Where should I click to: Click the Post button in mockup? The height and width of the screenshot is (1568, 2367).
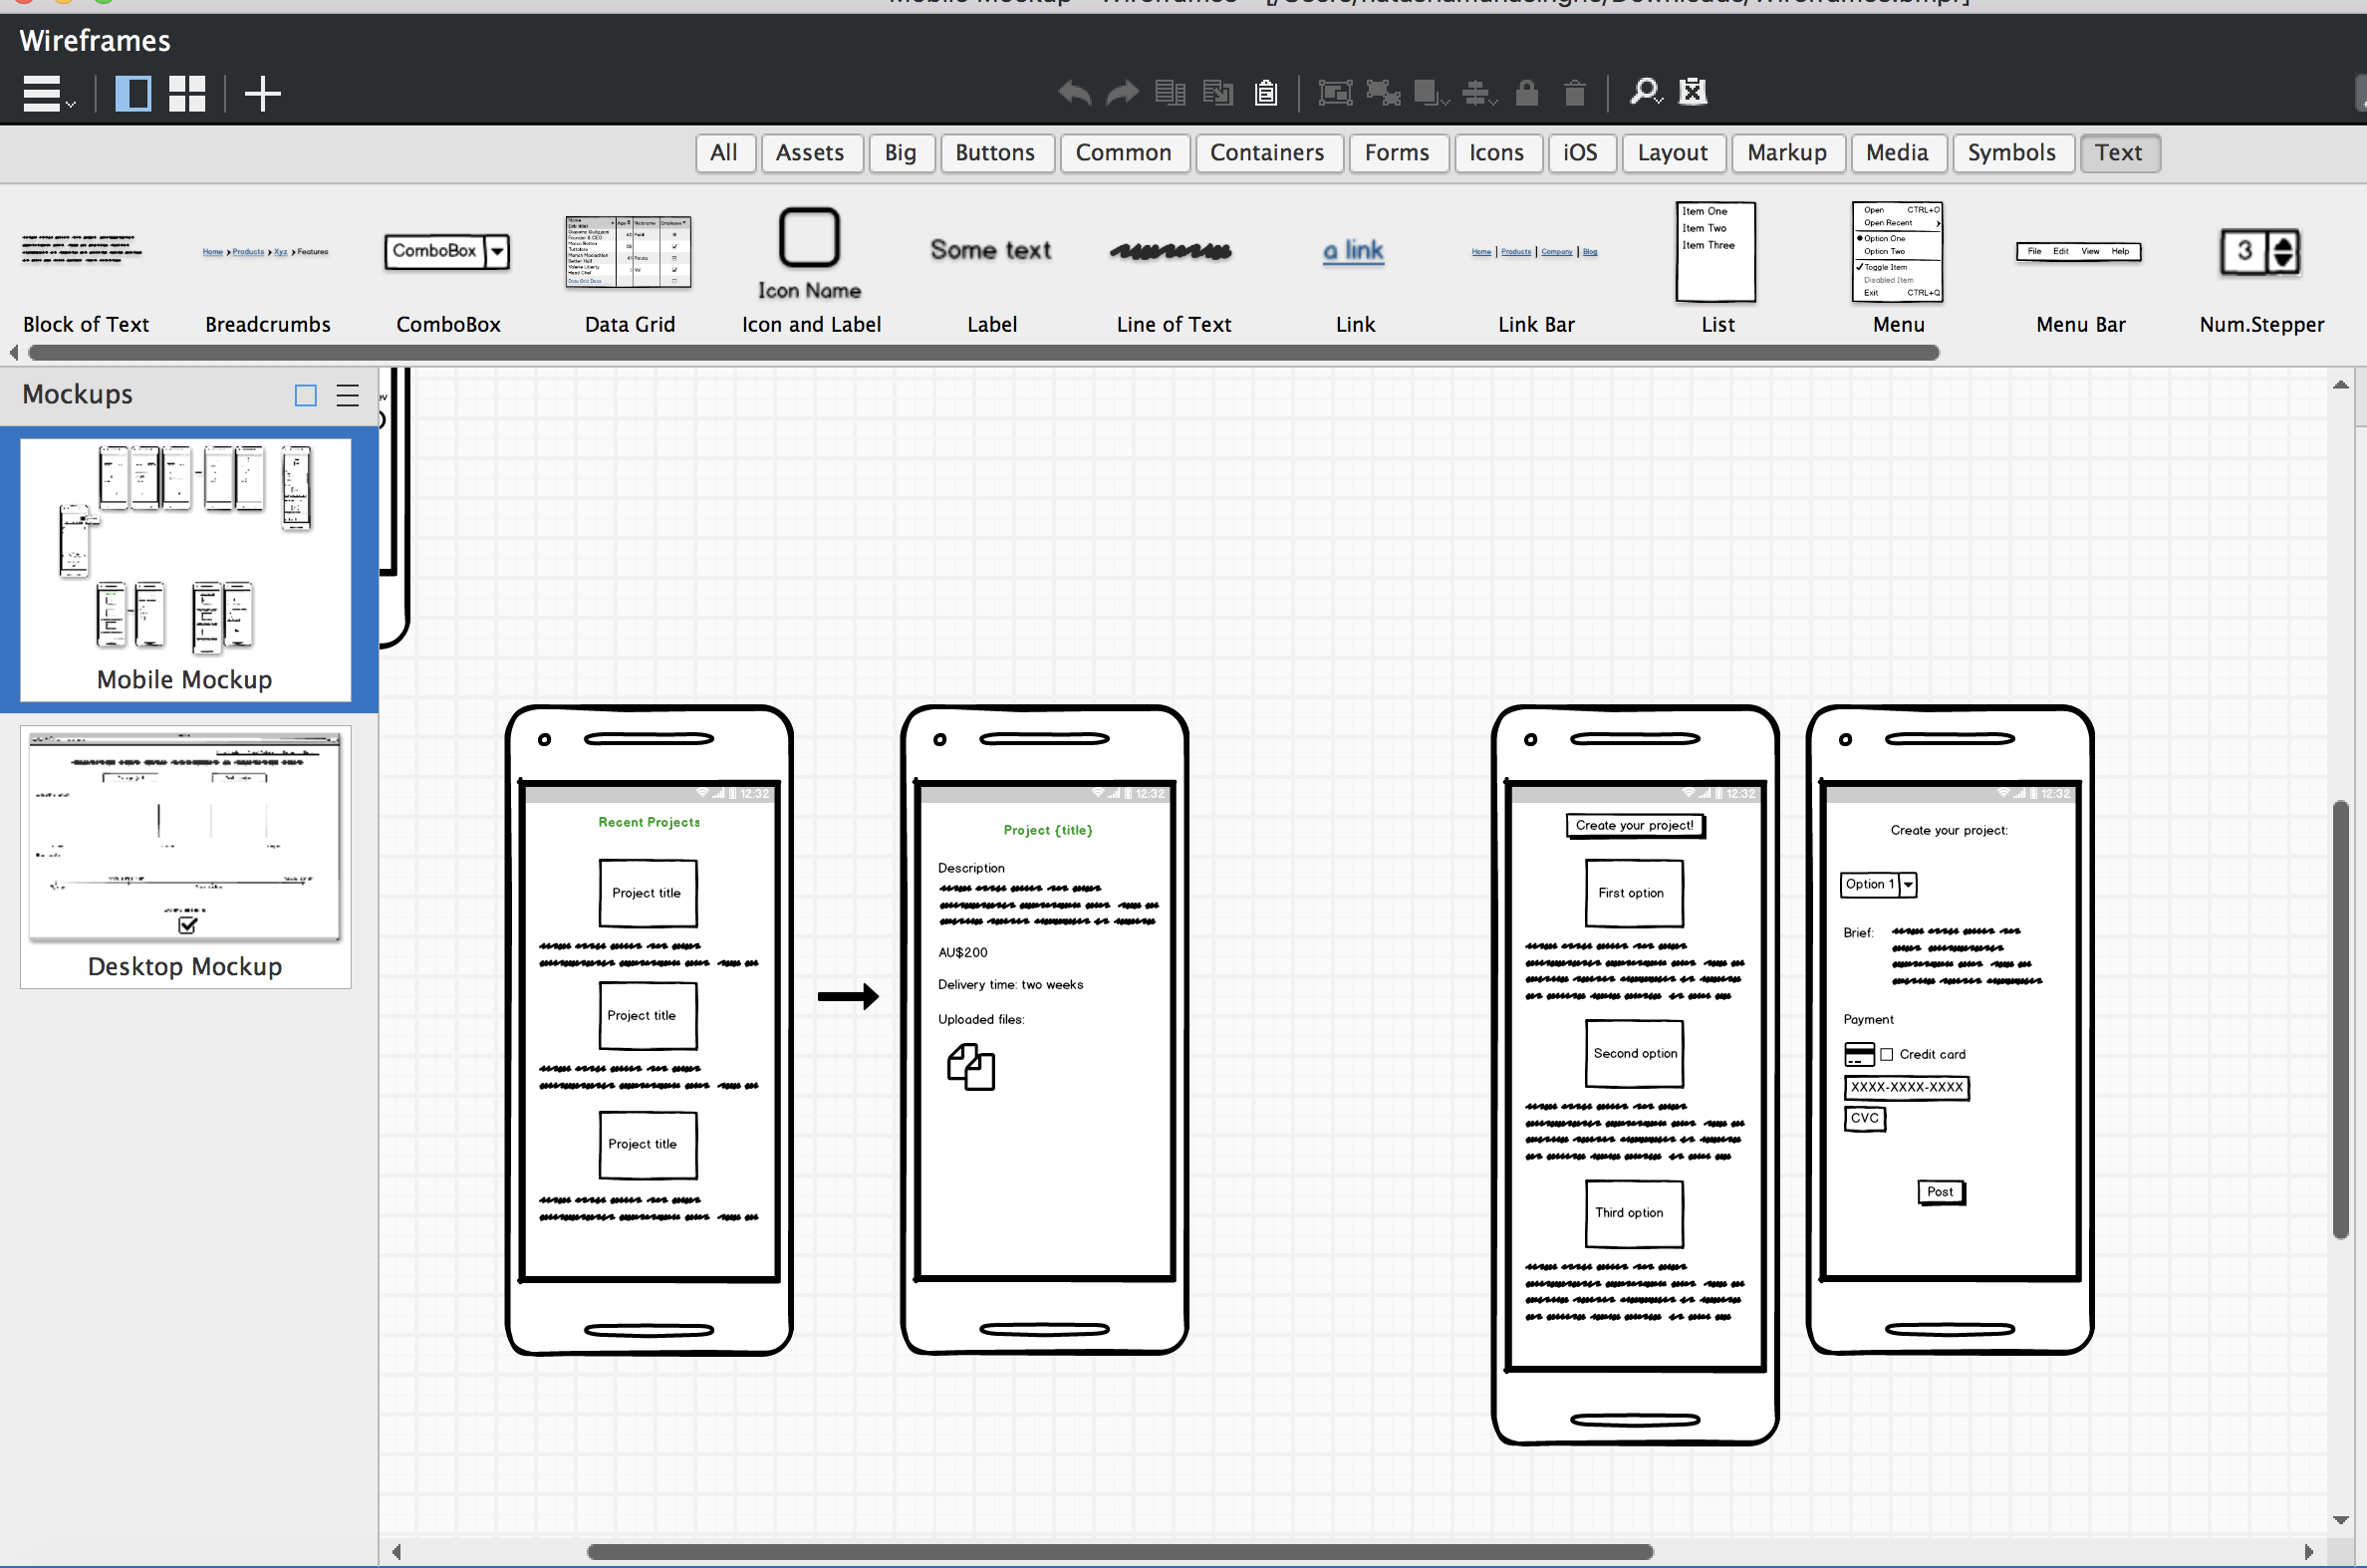(x=1940, y=1192)
